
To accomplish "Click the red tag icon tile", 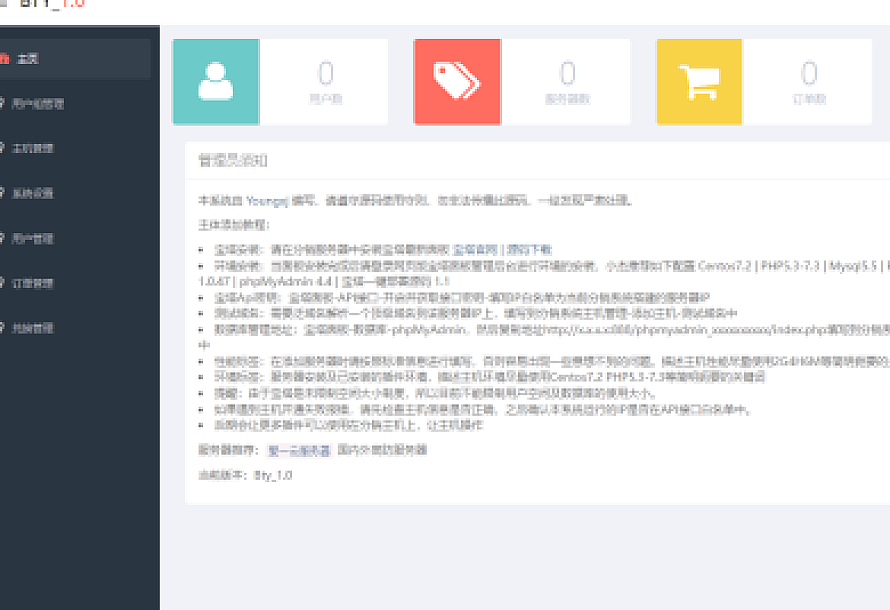I will tap(457, 82).
